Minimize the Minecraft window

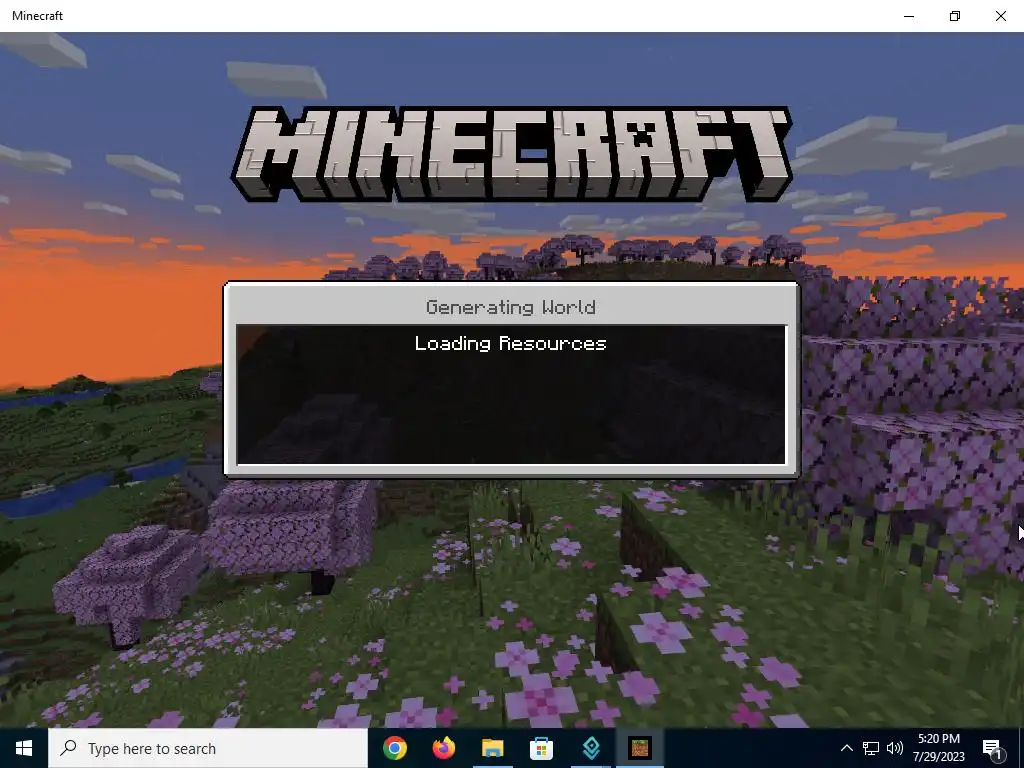tap(909, 16)
